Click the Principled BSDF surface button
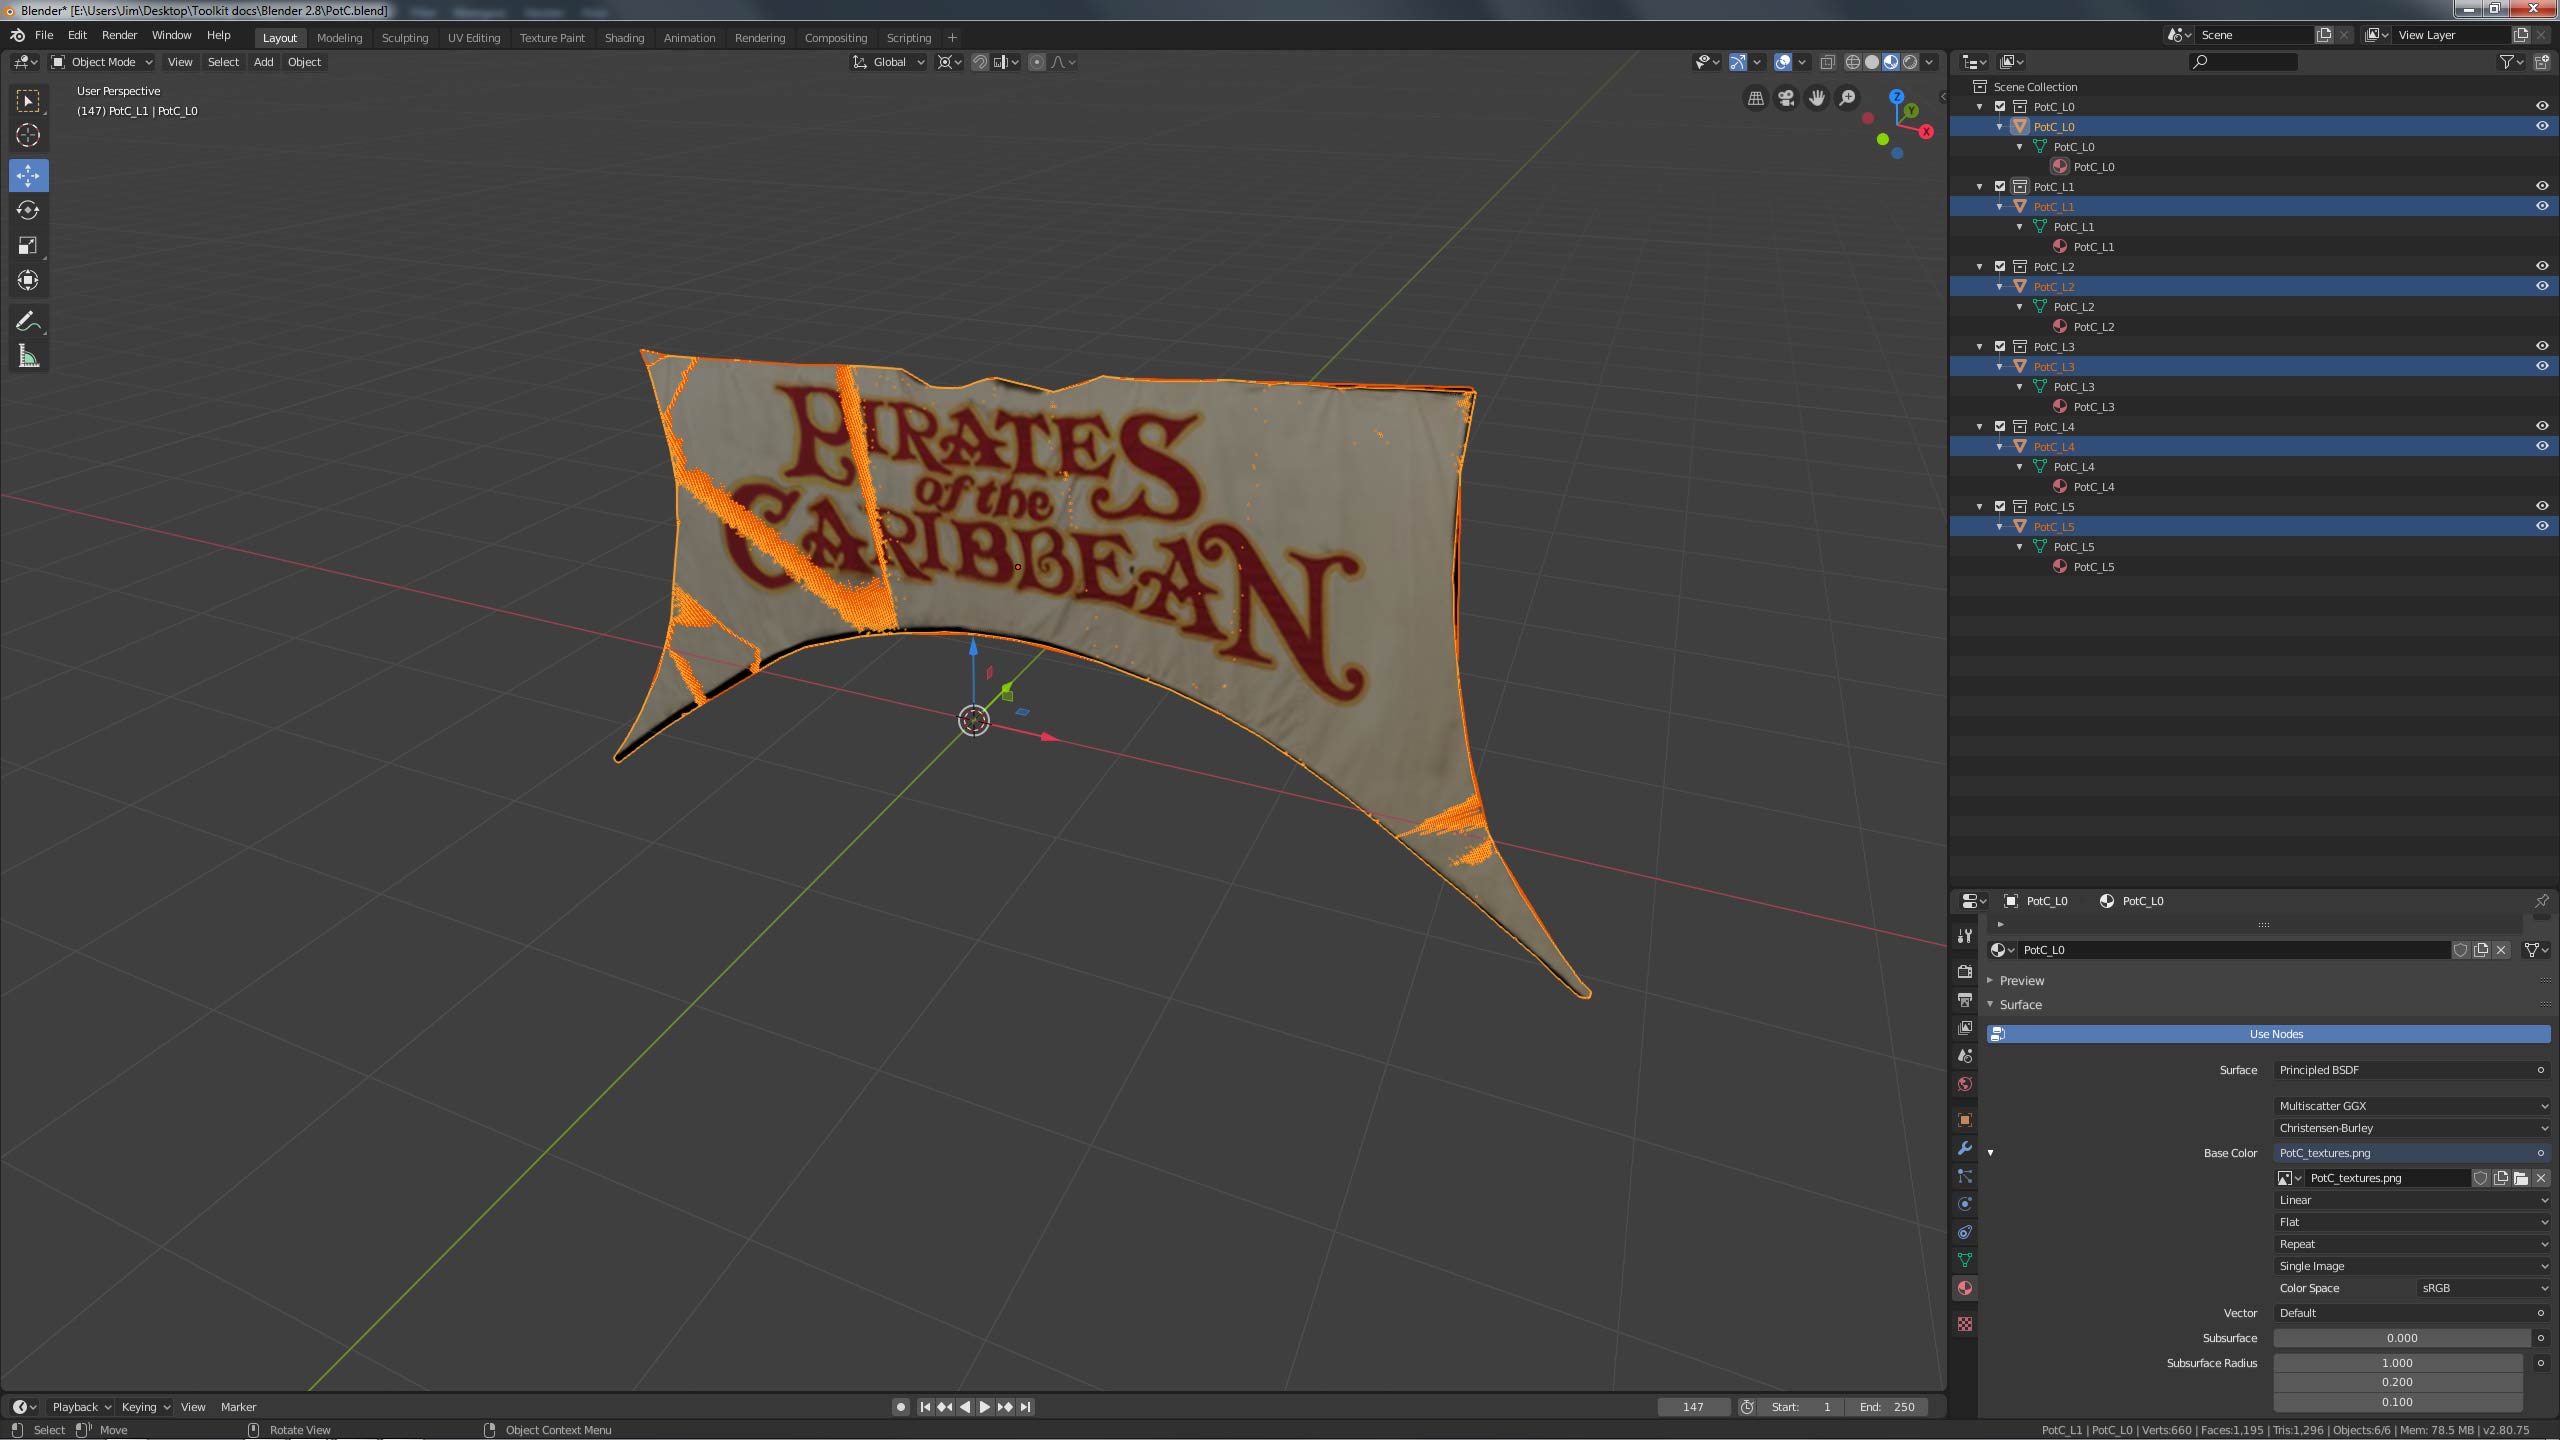The image size is (2560, 1440). coord(2412,1070)
